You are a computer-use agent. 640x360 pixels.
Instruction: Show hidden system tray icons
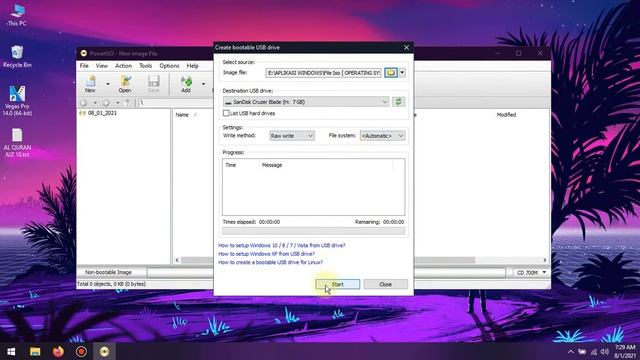[x=571, y=351]
